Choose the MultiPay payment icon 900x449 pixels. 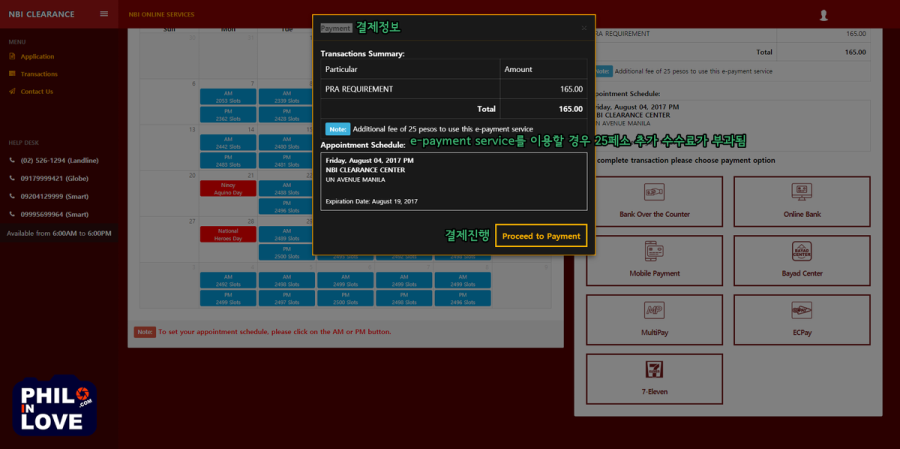coord(654,310)
